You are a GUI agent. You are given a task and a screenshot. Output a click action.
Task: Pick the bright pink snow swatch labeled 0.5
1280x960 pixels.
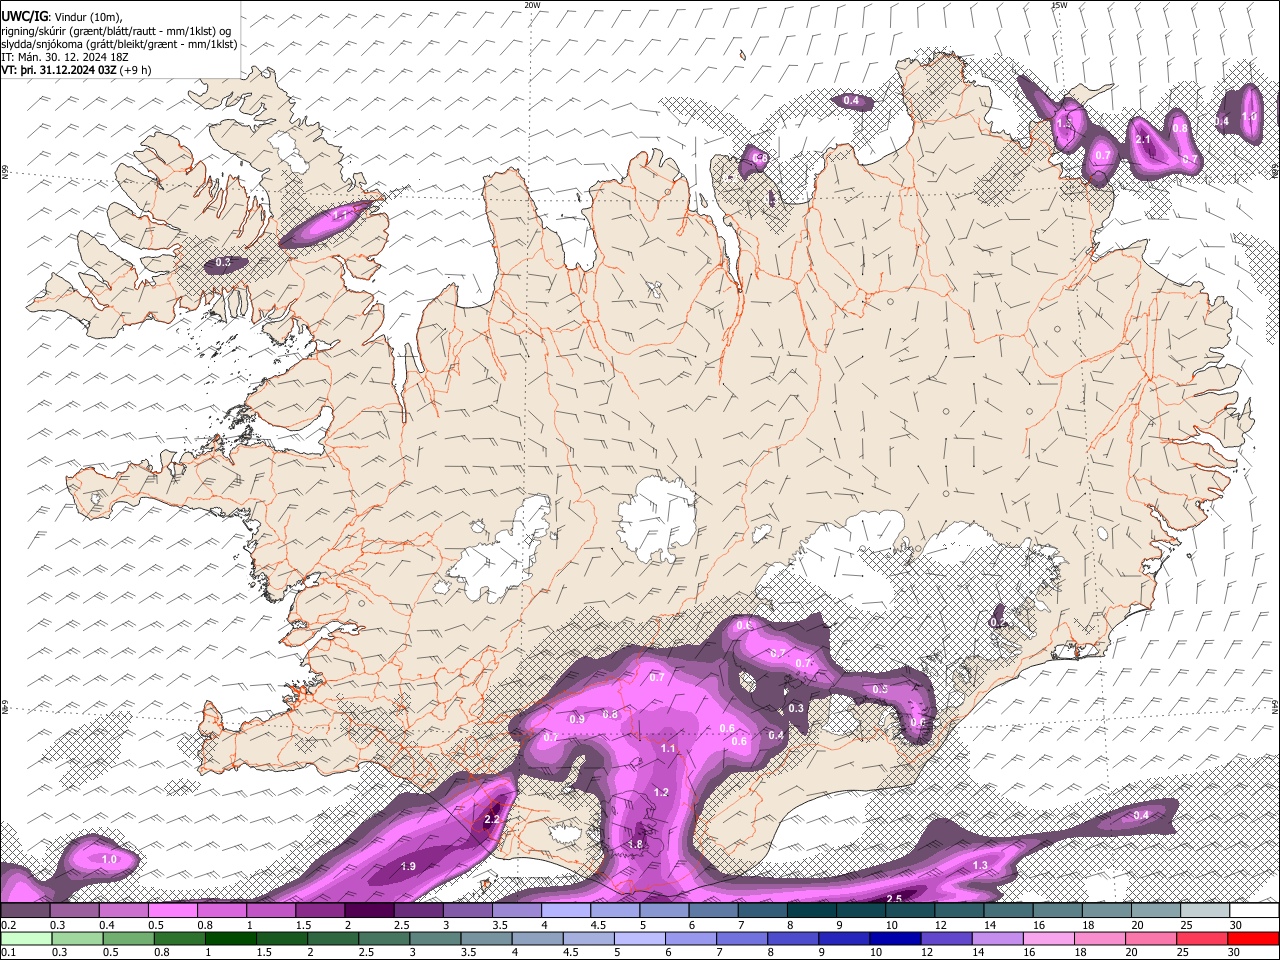click(x=172, y=910)
